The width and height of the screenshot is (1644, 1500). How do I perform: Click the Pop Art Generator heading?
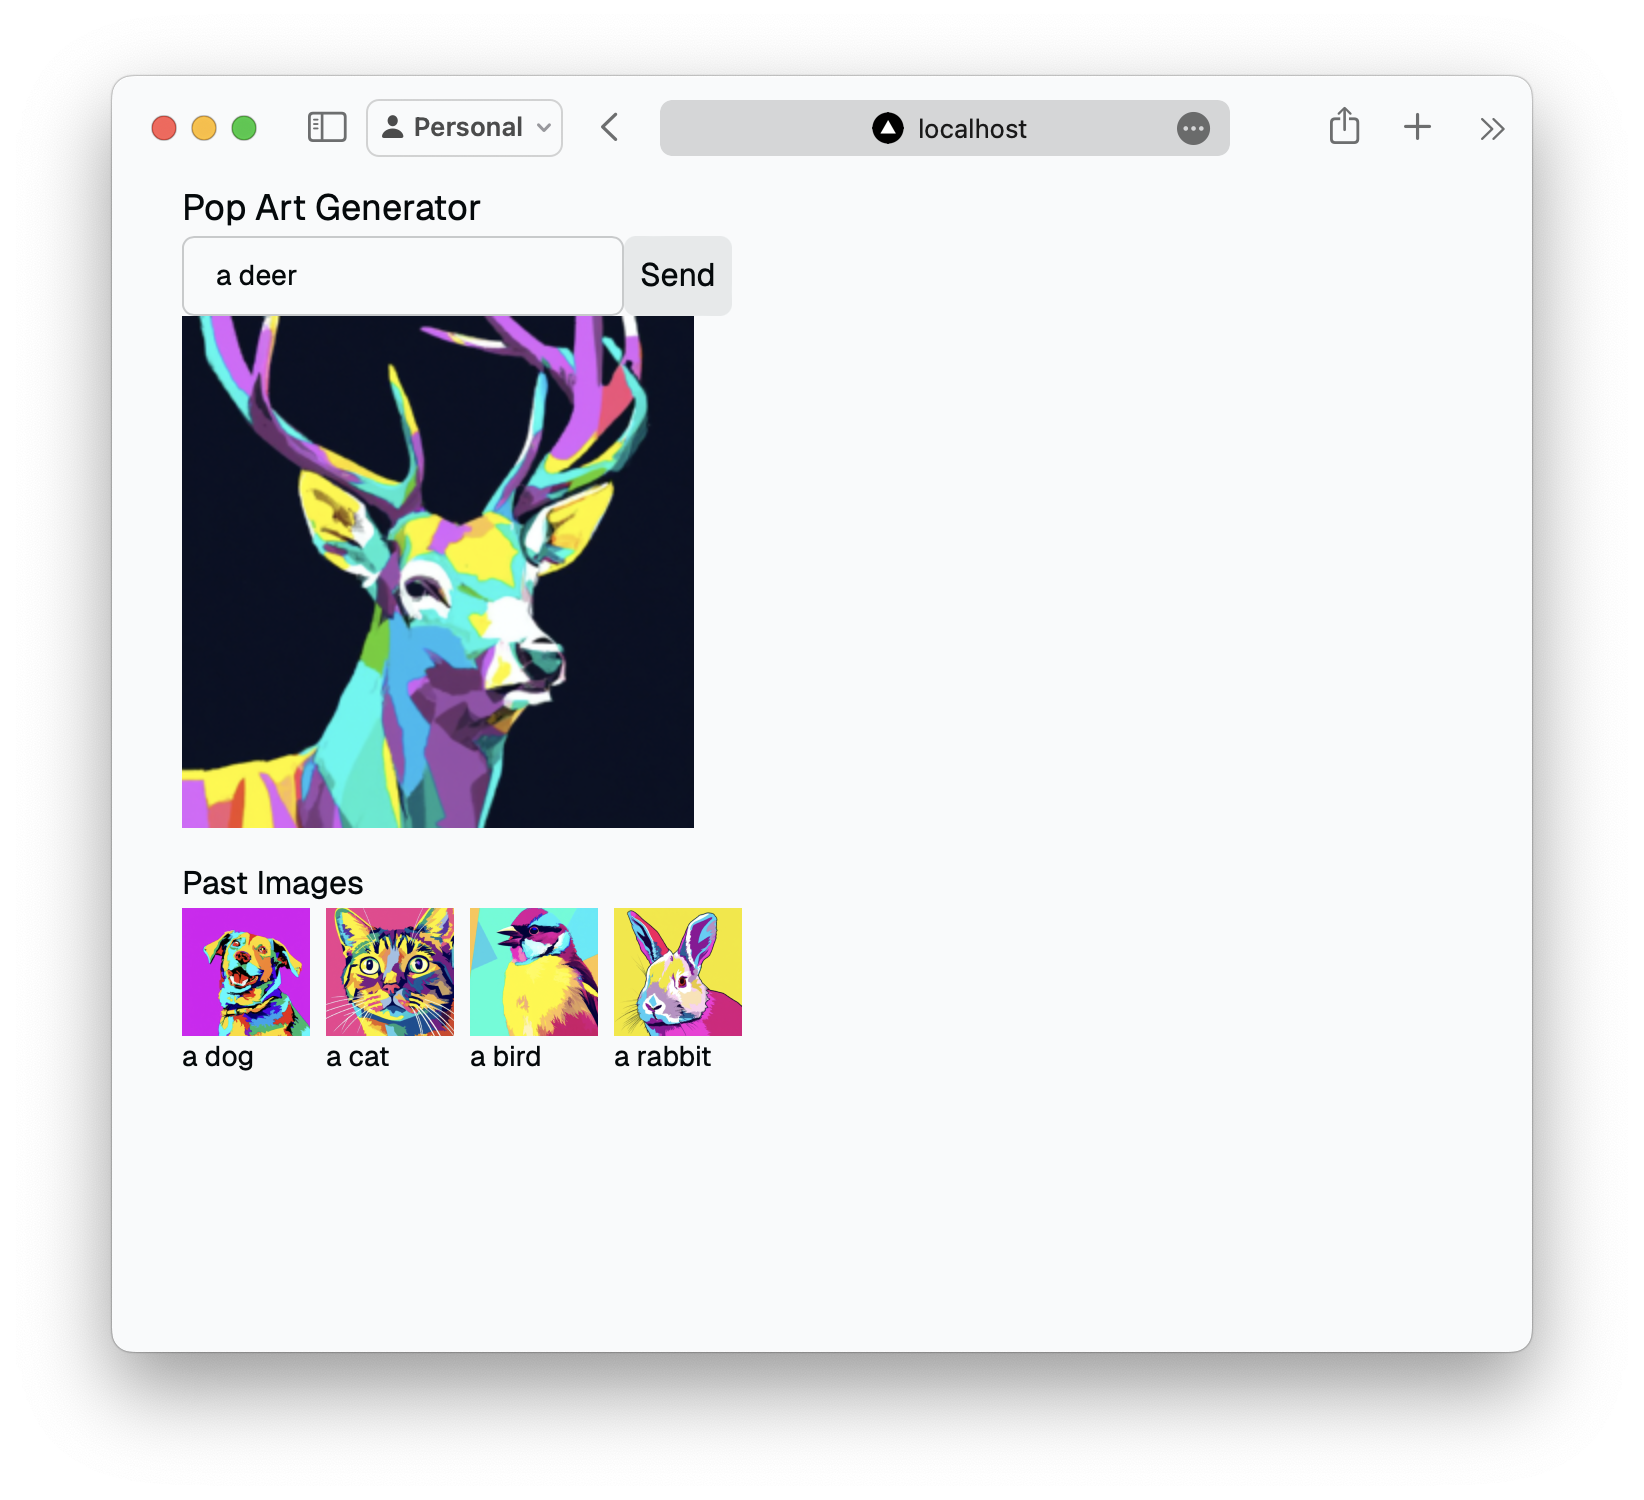[331, 207]
